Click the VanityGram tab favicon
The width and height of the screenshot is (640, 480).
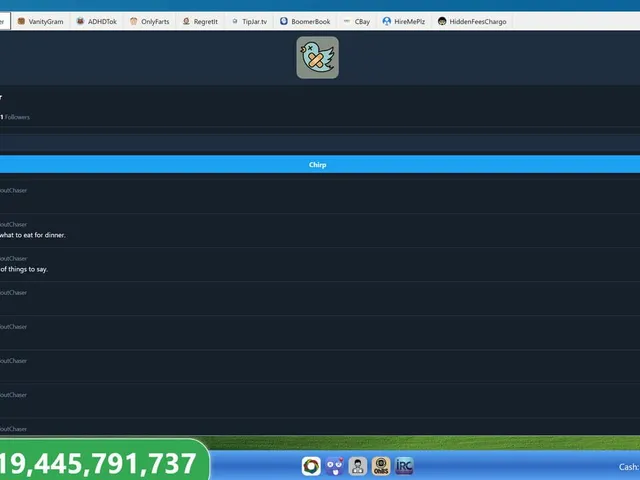coord(21,21)
